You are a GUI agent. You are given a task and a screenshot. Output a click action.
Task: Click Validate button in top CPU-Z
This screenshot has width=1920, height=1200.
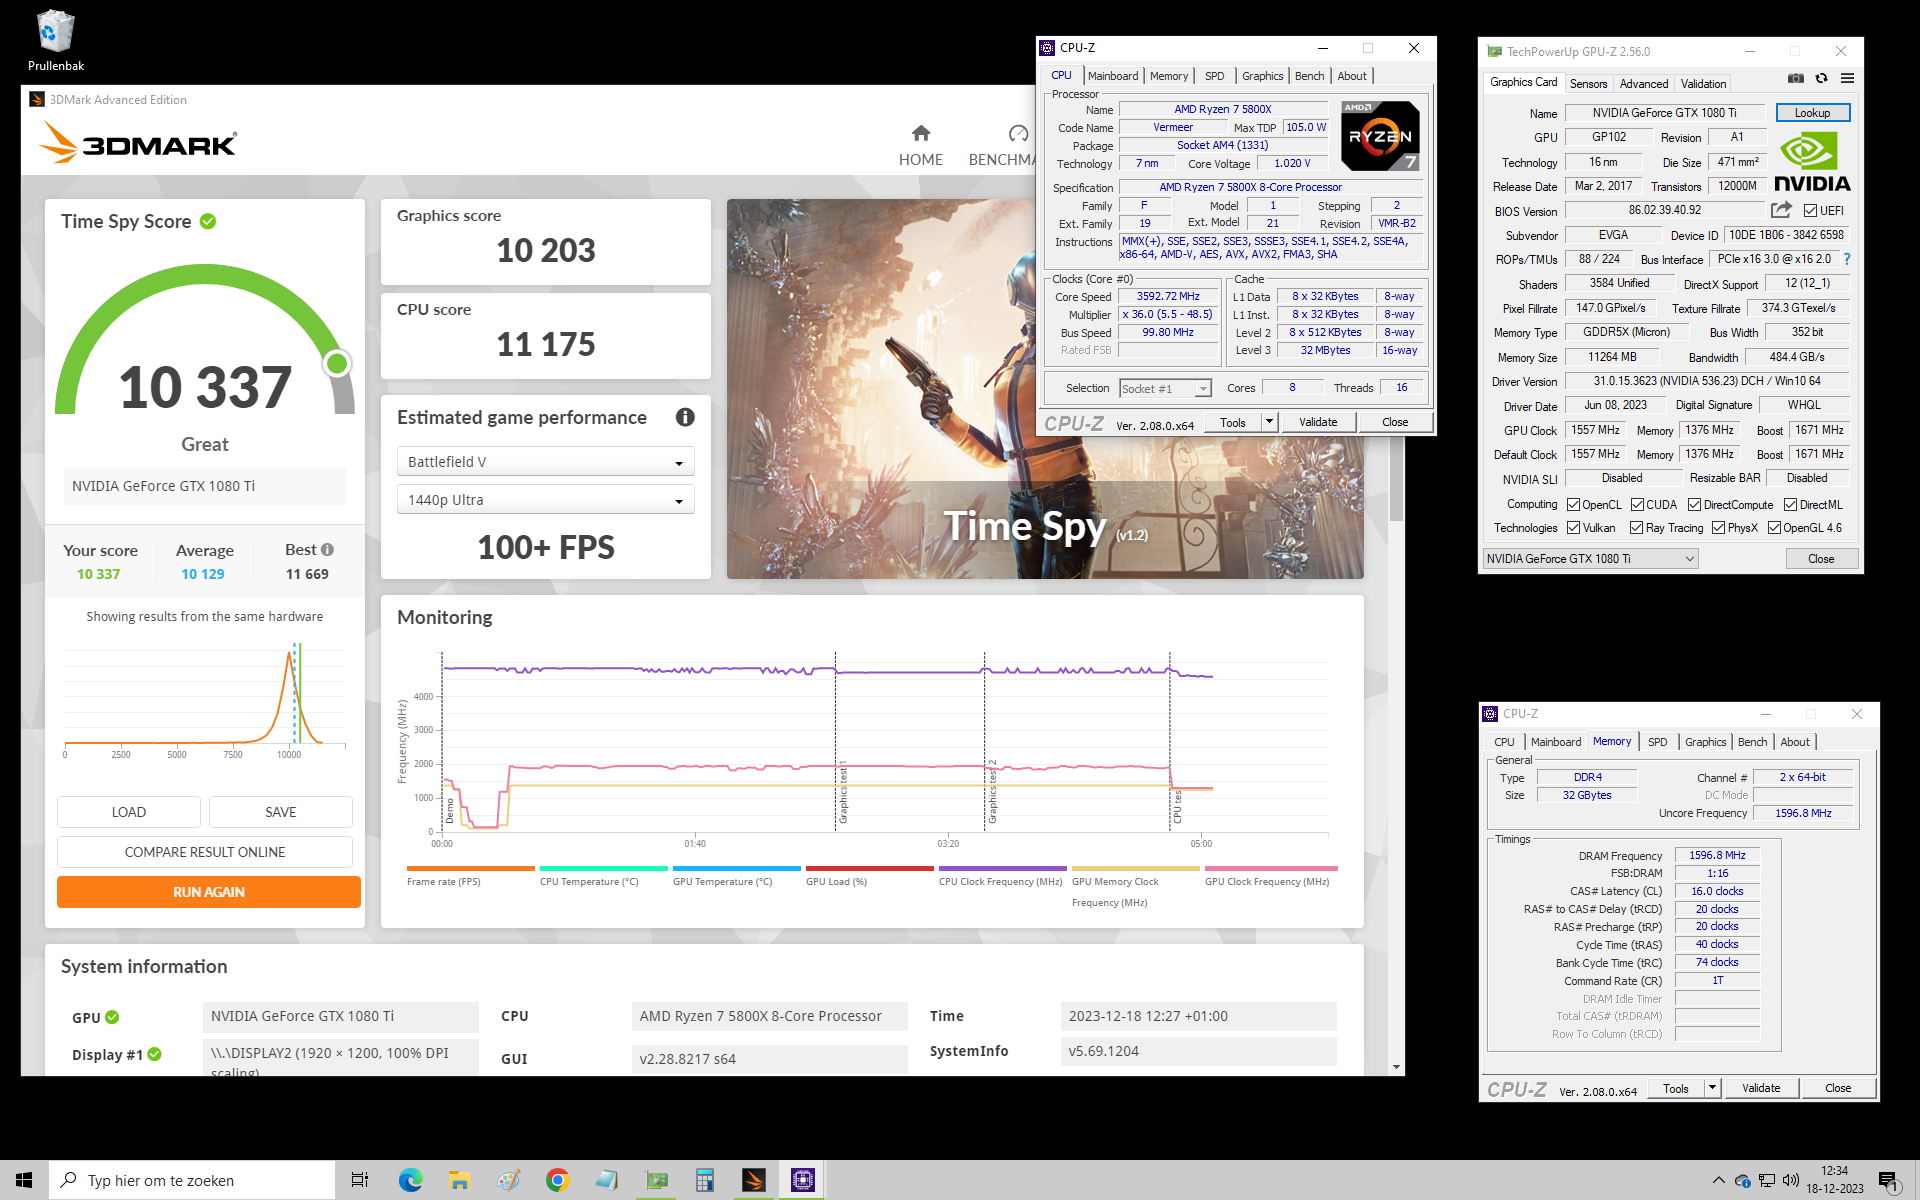pyautogui.click(x=1318, y=422)
